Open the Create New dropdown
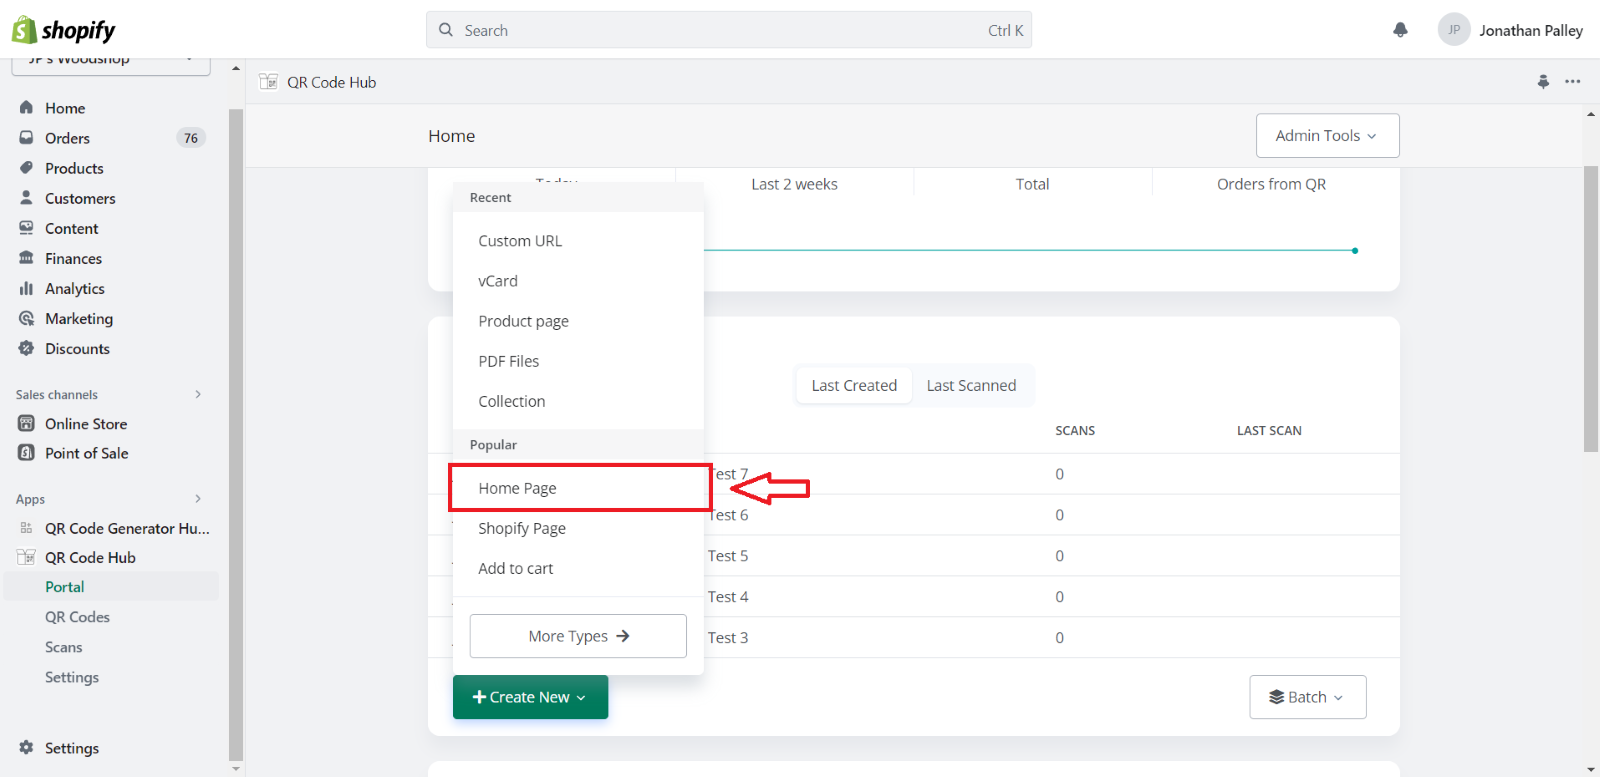The height and width of the screenshot is (777, 1600). pyautogui.click(x=530, y=697)
